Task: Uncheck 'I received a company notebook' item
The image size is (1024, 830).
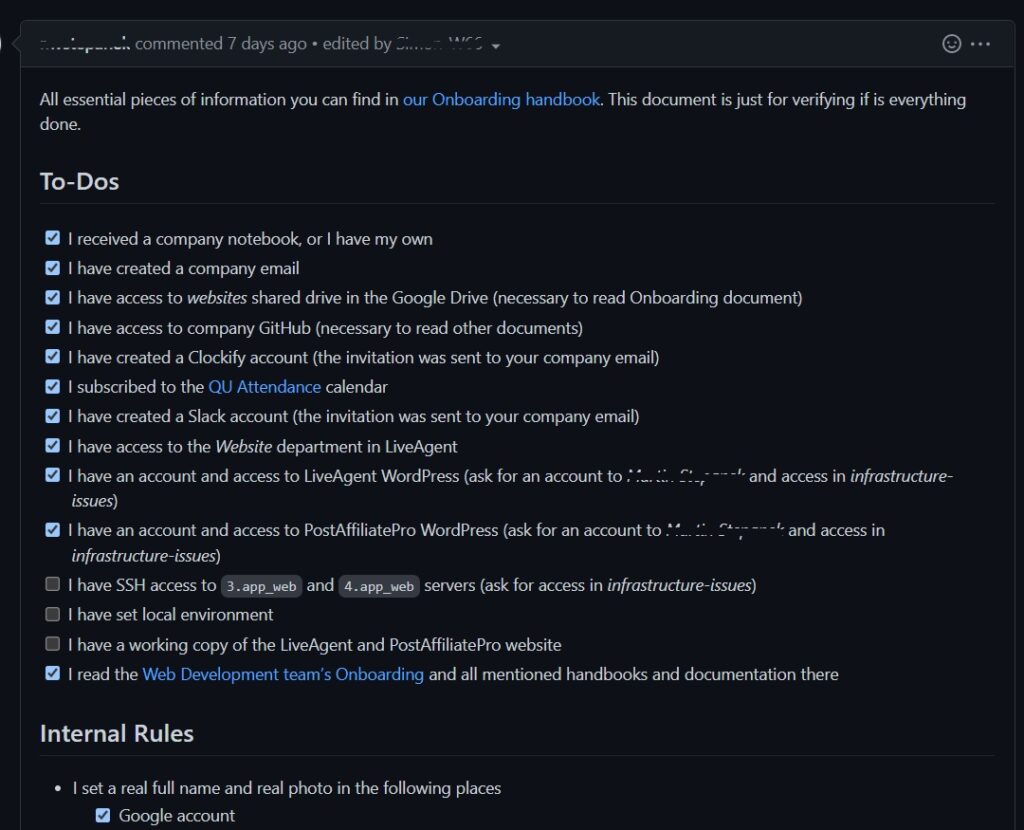Action: 52,238
